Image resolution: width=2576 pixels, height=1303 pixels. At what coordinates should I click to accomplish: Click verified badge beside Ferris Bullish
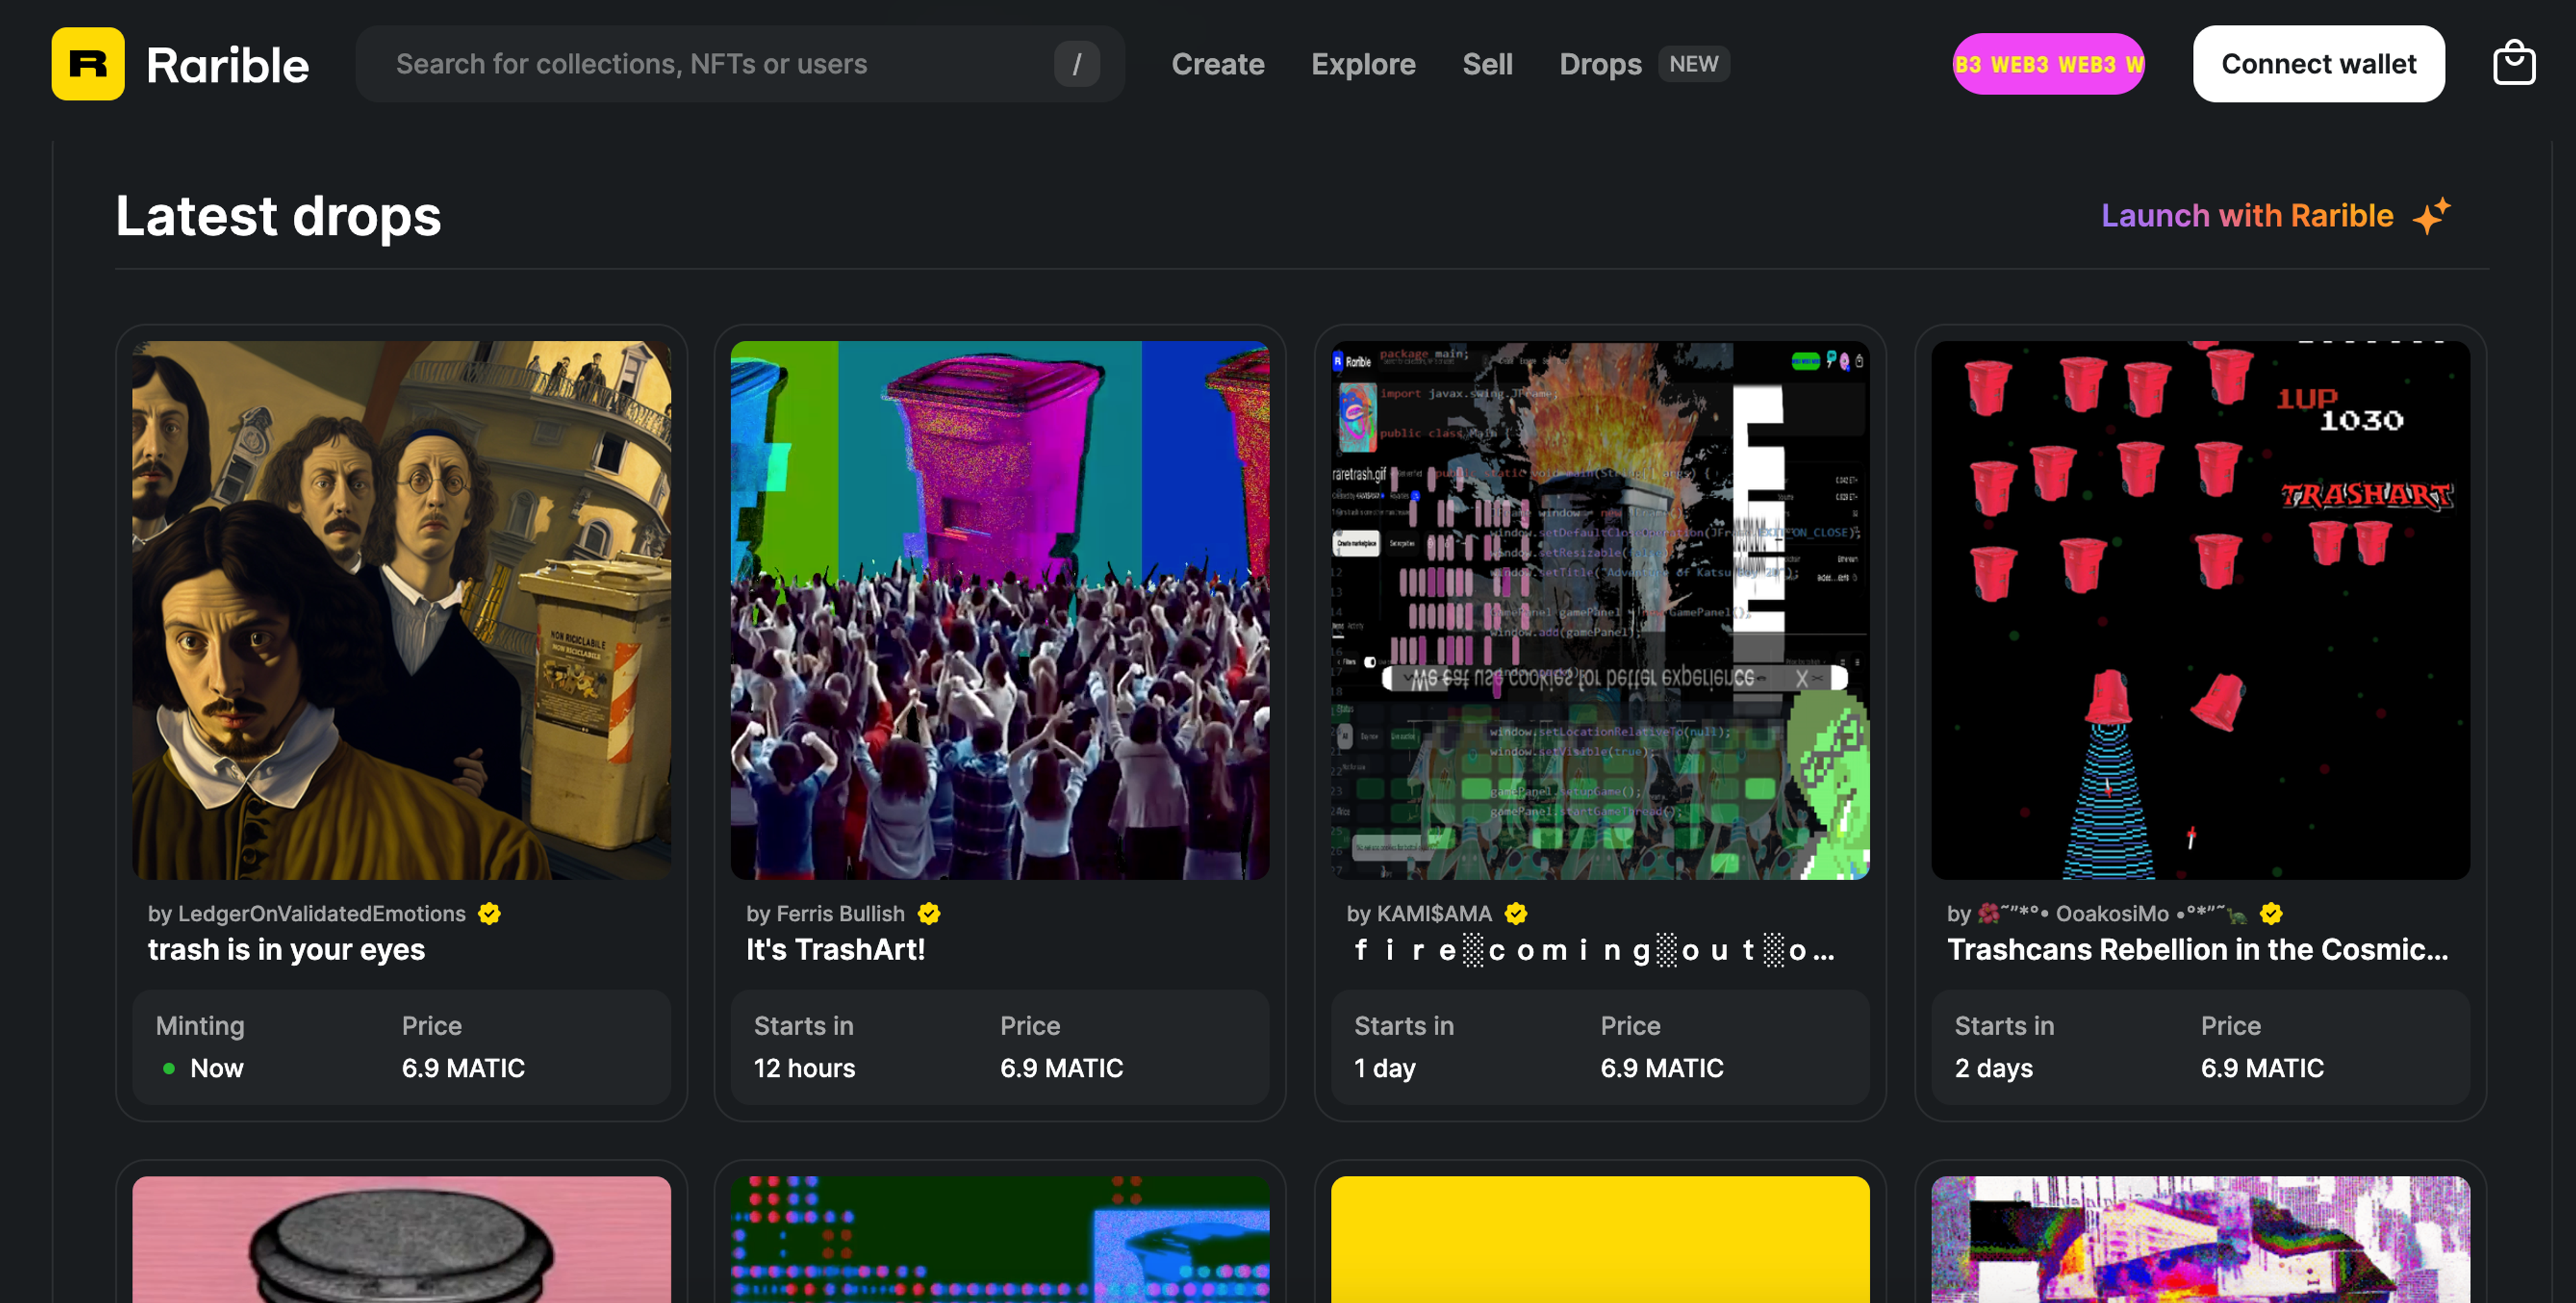929,913
